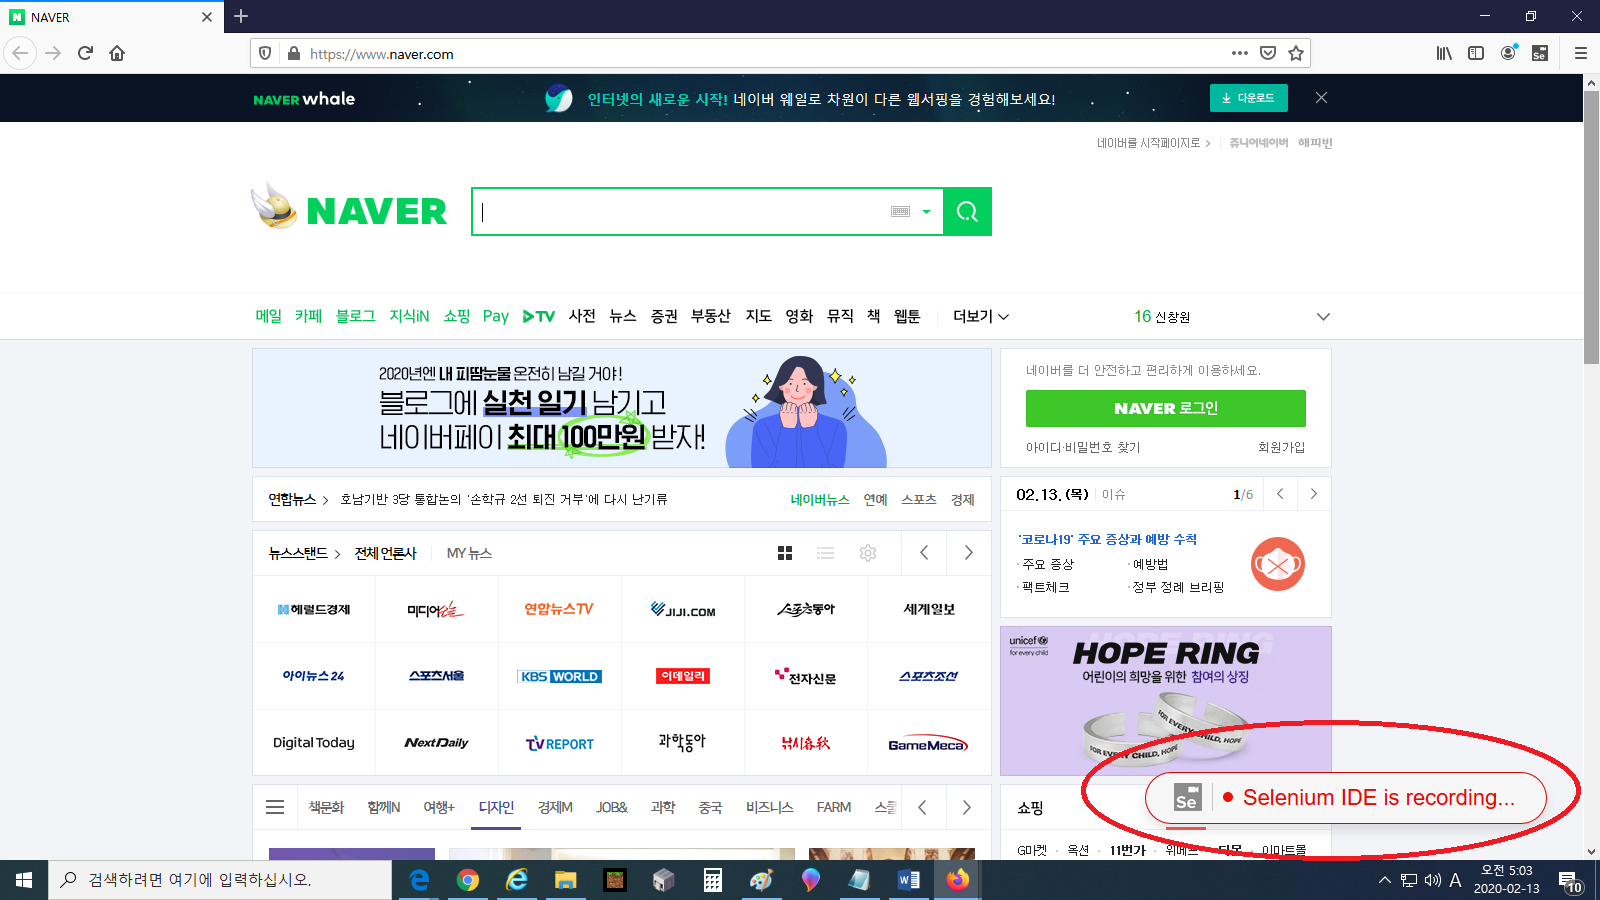Switch newsstand to list view
Image resolution: width=1600 pixels, height=900 pixels.
click(825, 553)
